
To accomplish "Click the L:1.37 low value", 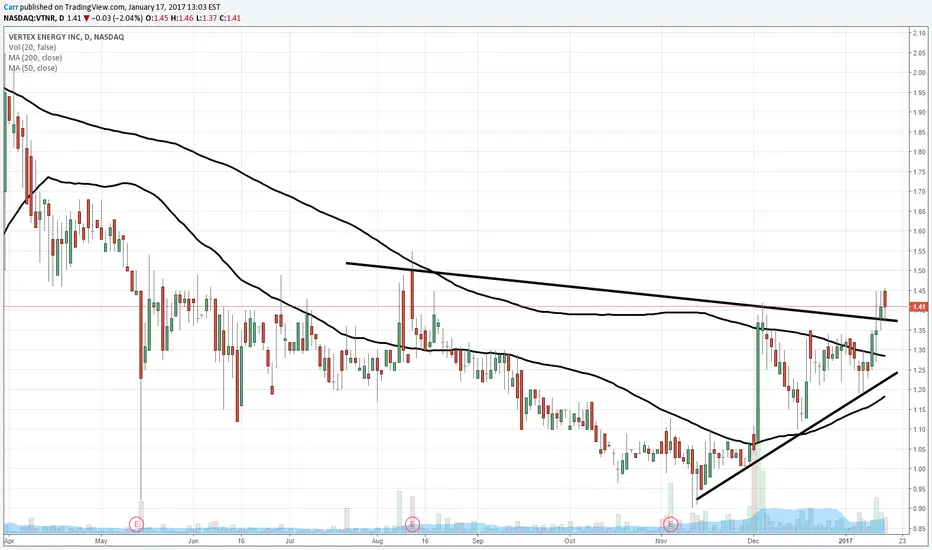I will [206, 18].
